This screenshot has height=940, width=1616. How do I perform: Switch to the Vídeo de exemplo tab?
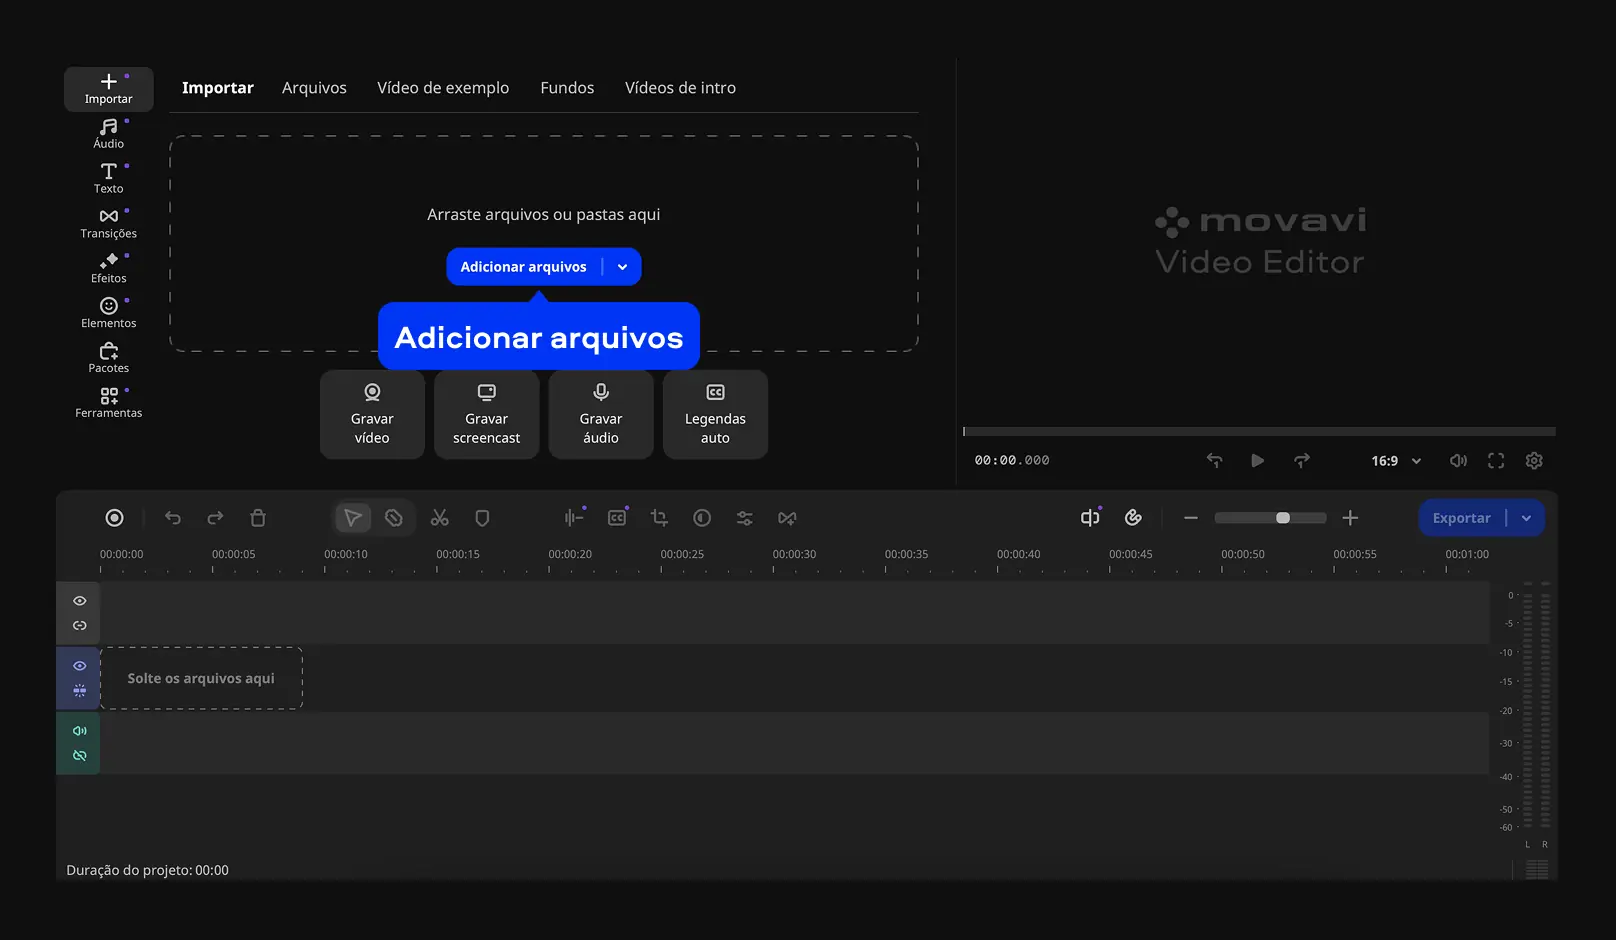pyautogui.click(x=443, y=88)
